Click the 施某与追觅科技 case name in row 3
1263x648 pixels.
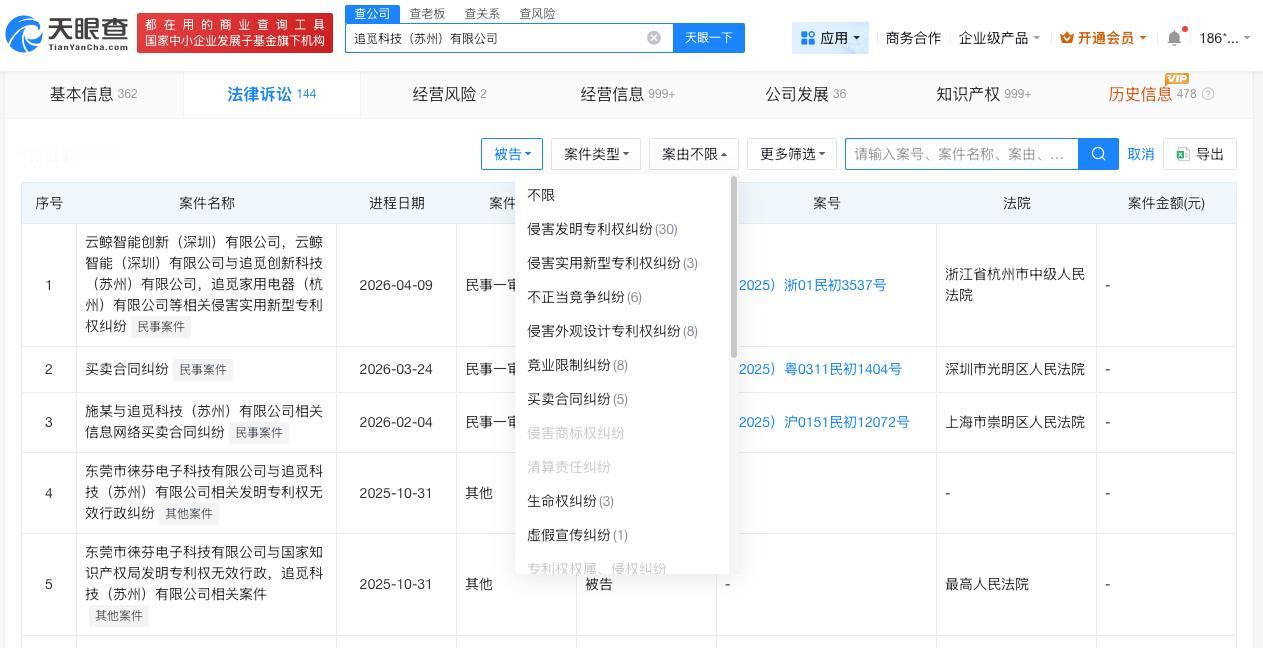click(x=204, y=422)
